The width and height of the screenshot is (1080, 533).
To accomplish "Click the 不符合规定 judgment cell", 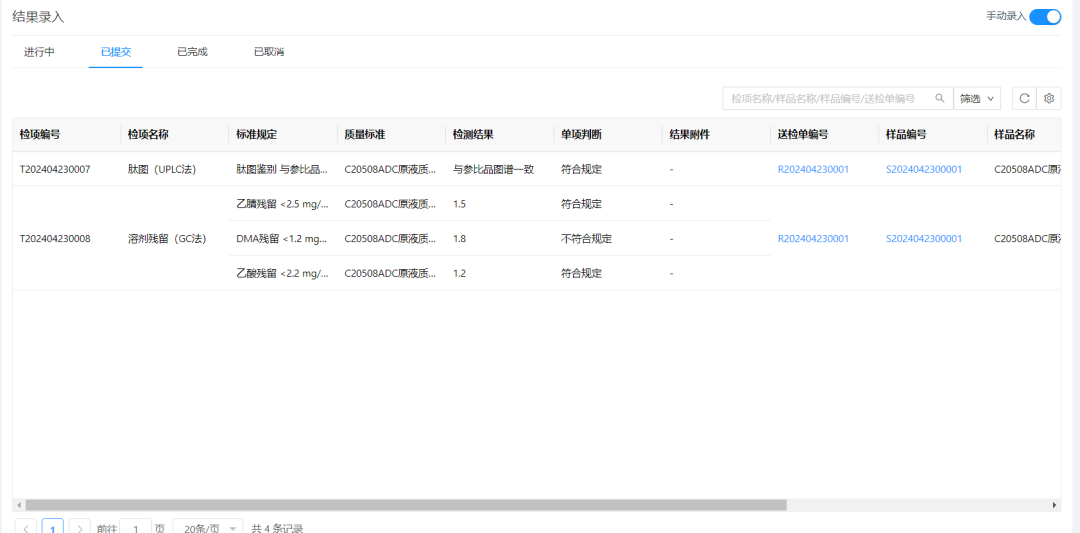I will 587,239.
